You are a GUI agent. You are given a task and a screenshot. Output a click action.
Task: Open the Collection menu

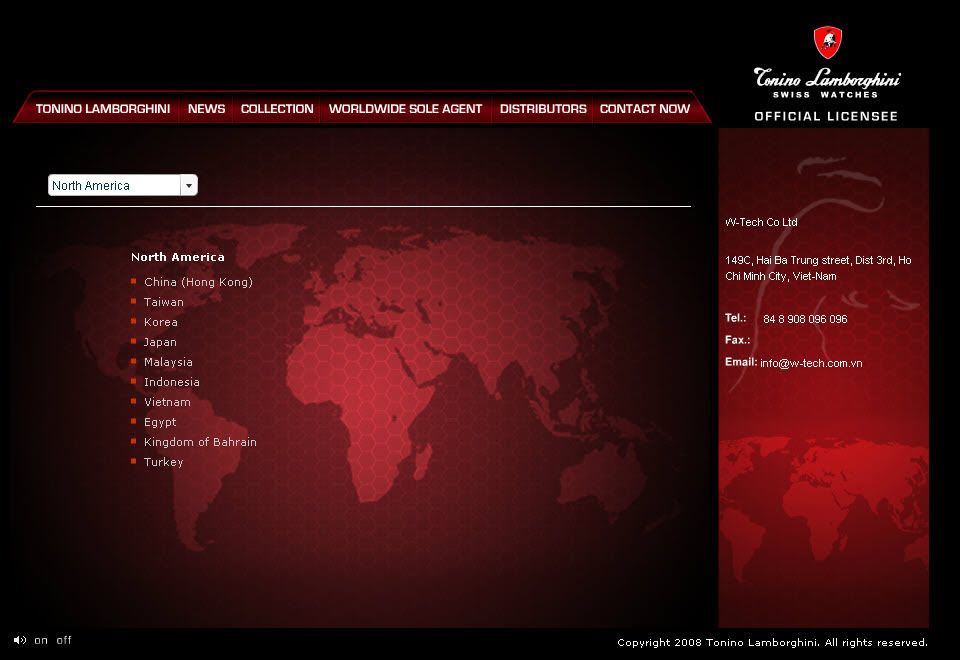pos(277,108)
